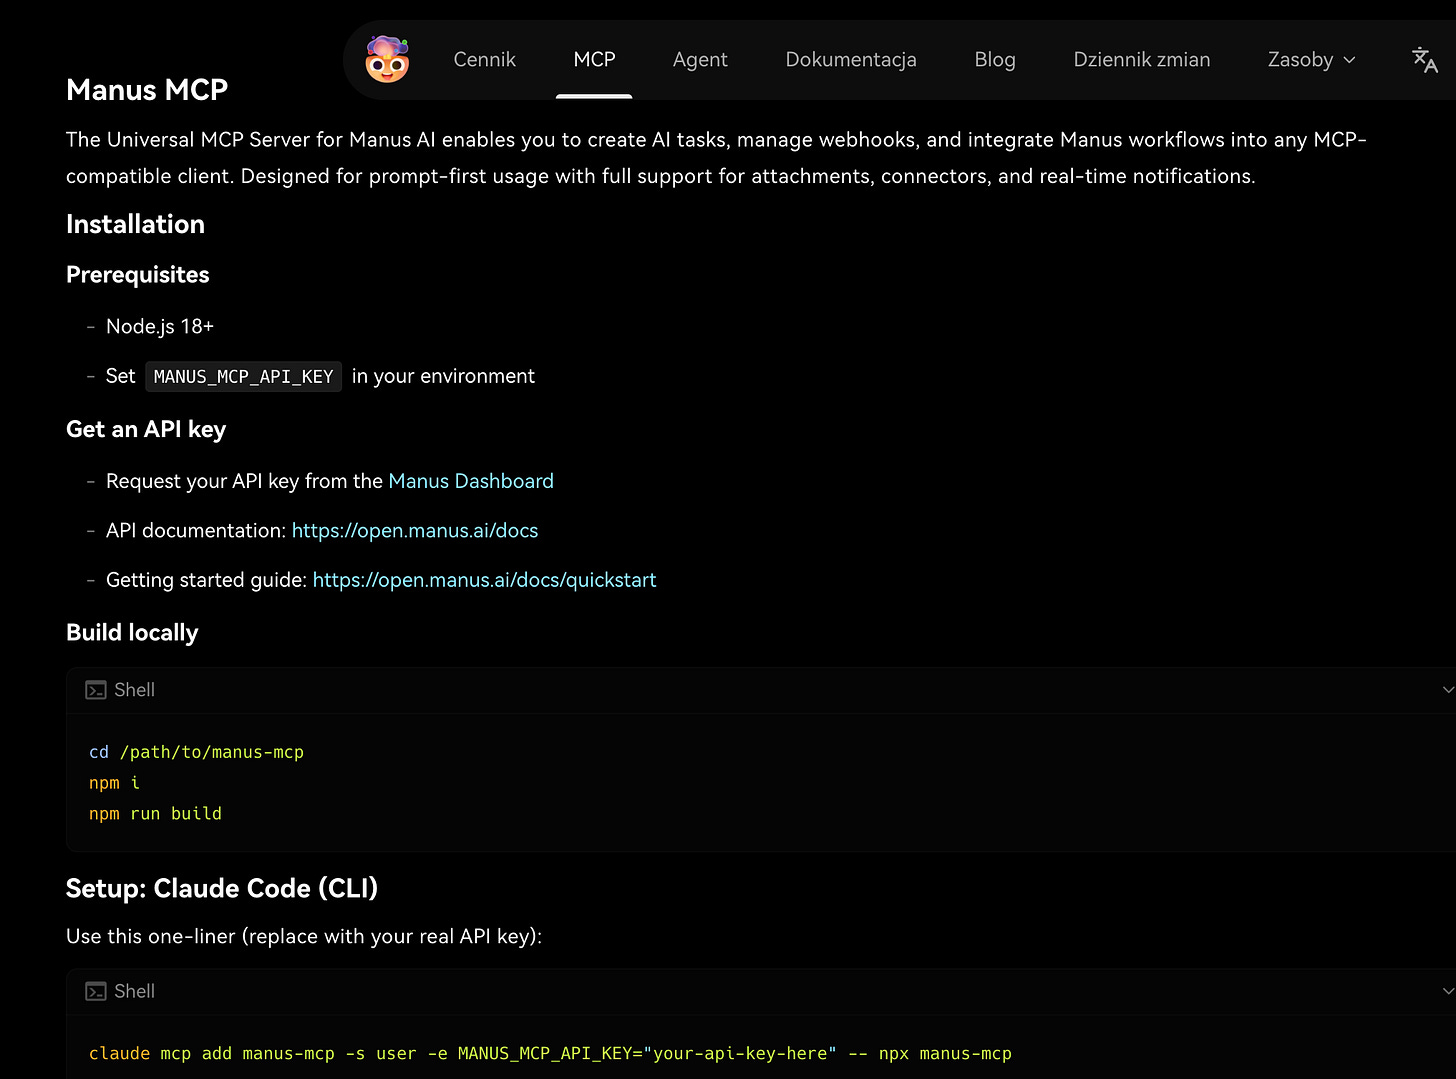Select the MCP navigation tab
The height and width of the screenshot is (1079, 1456).
(x=594, y=59)
